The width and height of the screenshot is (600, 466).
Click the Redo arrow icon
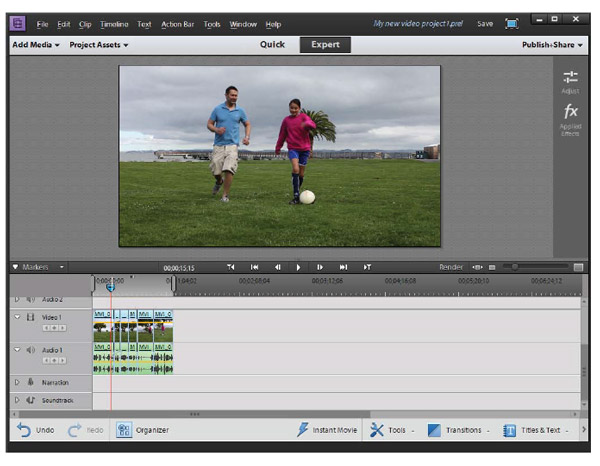pyautogui.click(x=74, y=430)
